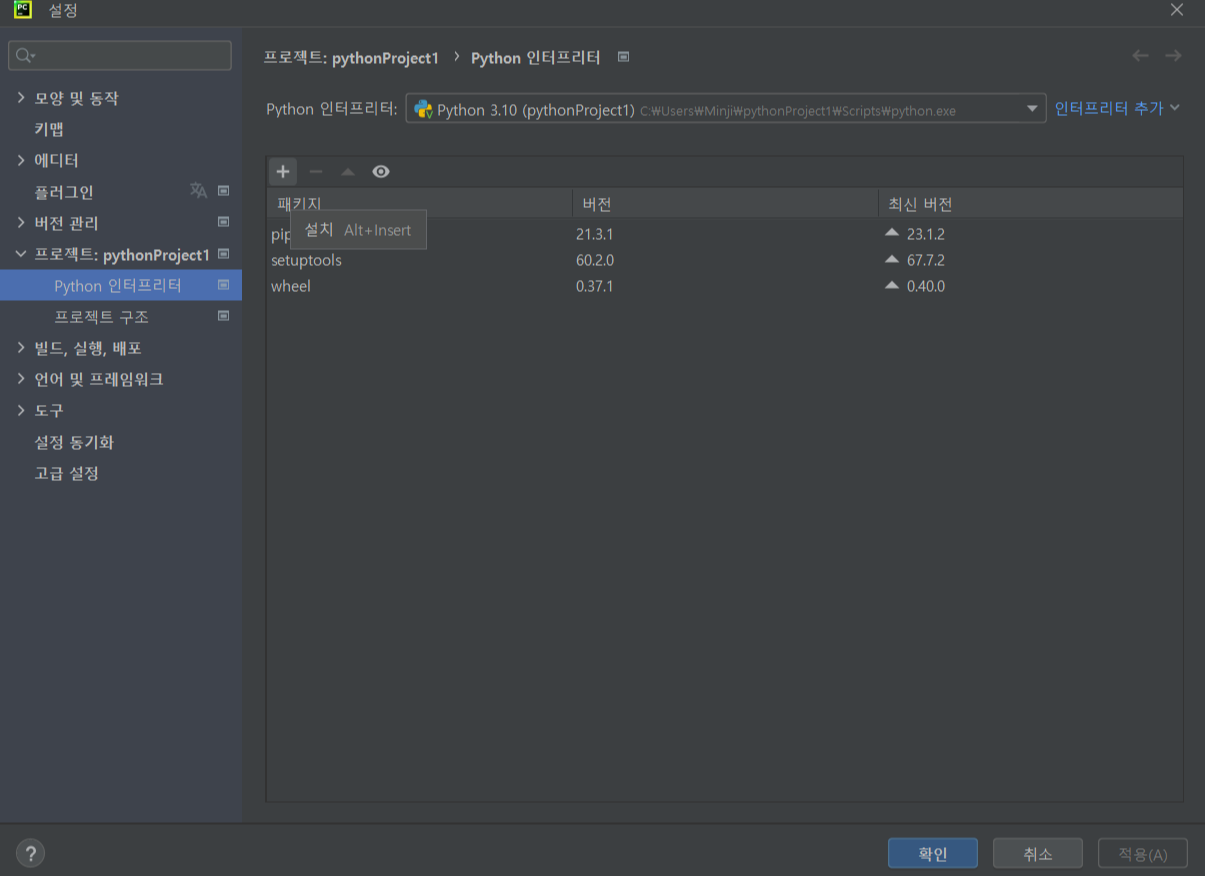Click the 패키지 column header
The width and height of the screenshot is (1205, 876).
click(x=419, y=204)
